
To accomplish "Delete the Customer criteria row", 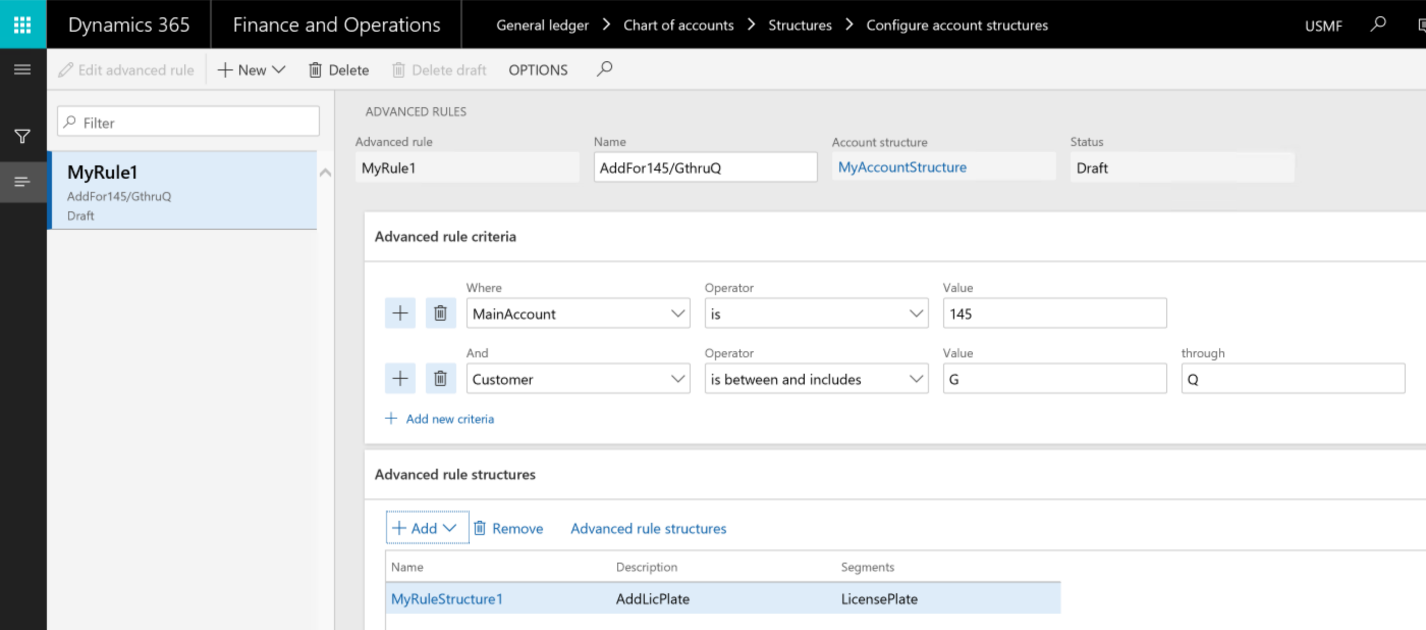I will coord(440,379).
